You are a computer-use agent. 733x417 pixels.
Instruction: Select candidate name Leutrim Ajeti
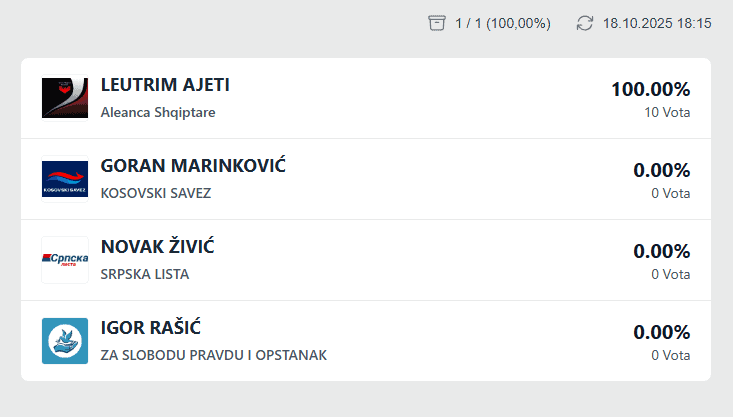[x=165, y=85]
